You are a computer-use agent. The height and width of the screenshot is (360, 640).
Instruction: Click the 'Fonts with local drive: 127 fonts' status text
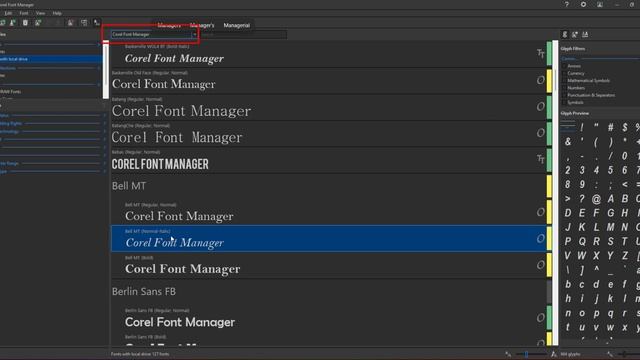(x=140, y=354)
